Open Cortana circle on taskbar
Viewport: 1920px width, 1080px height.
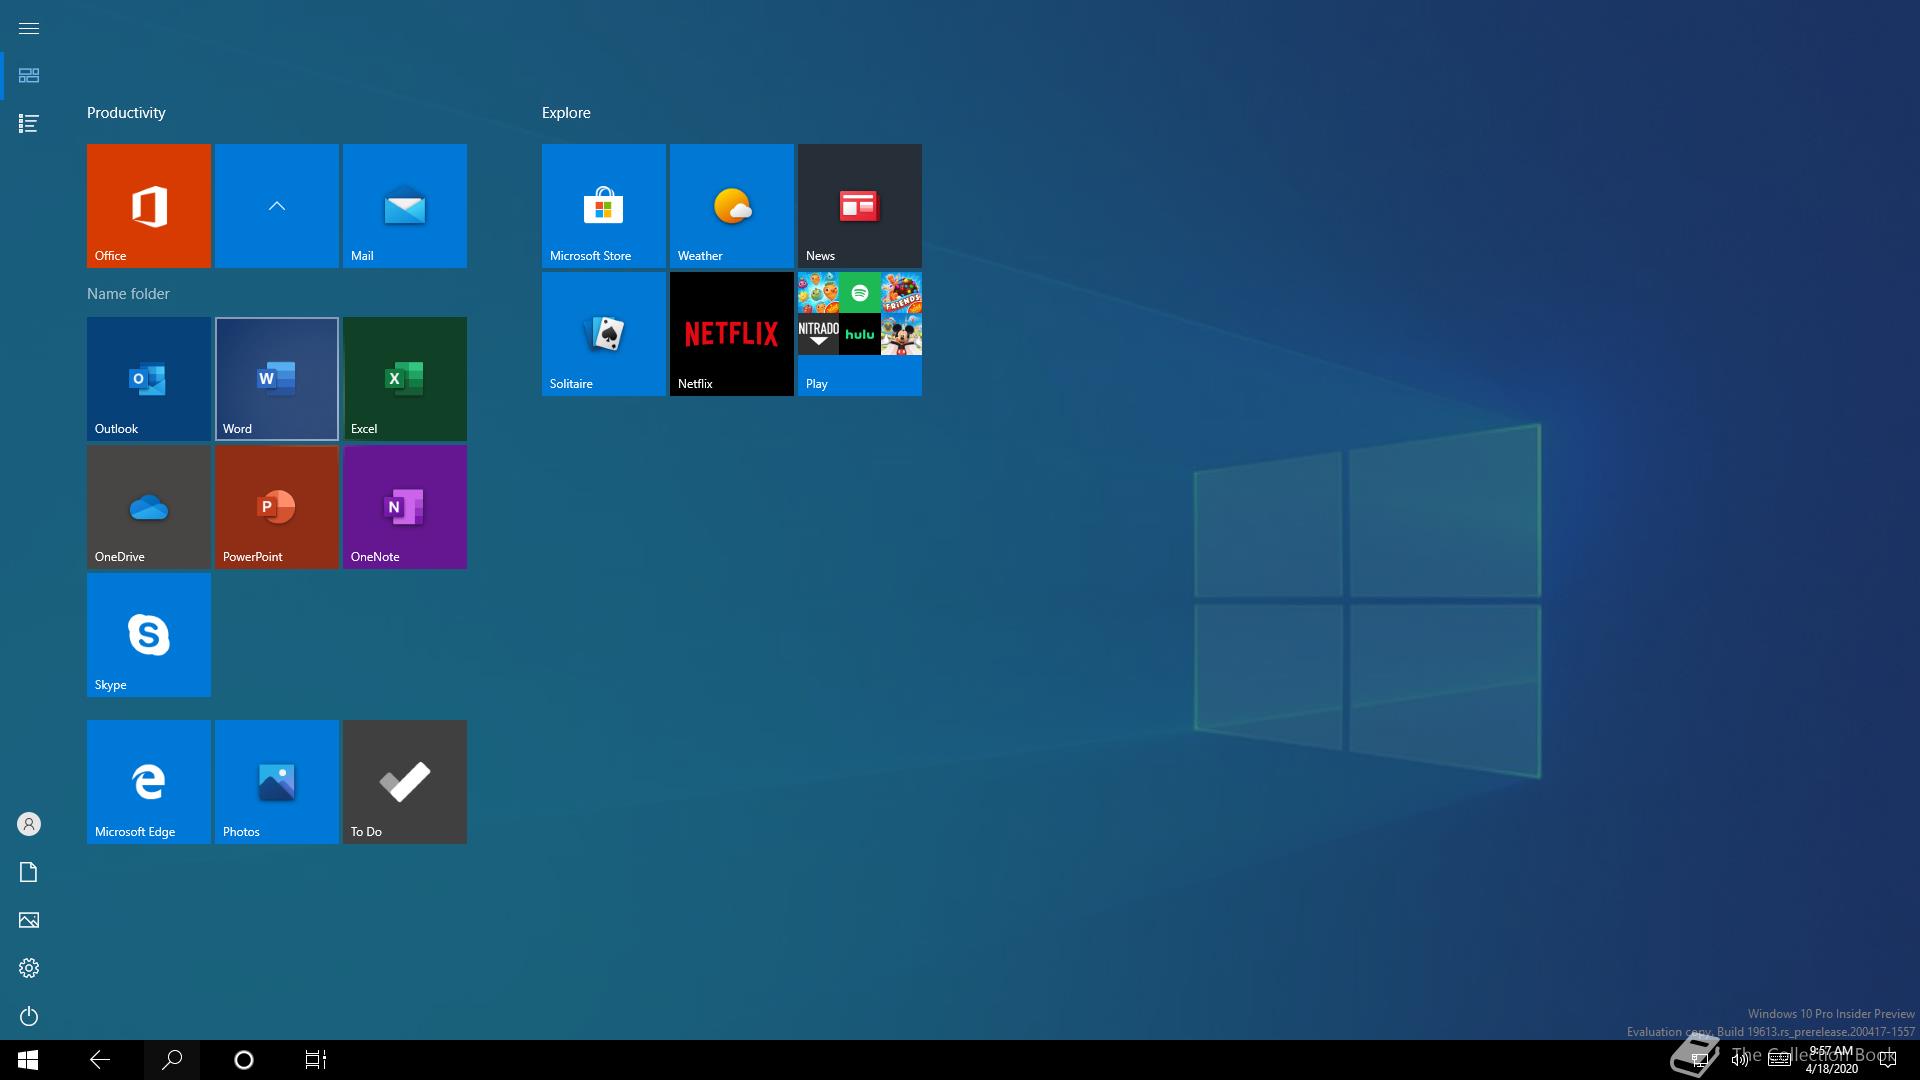[244, 1060]
